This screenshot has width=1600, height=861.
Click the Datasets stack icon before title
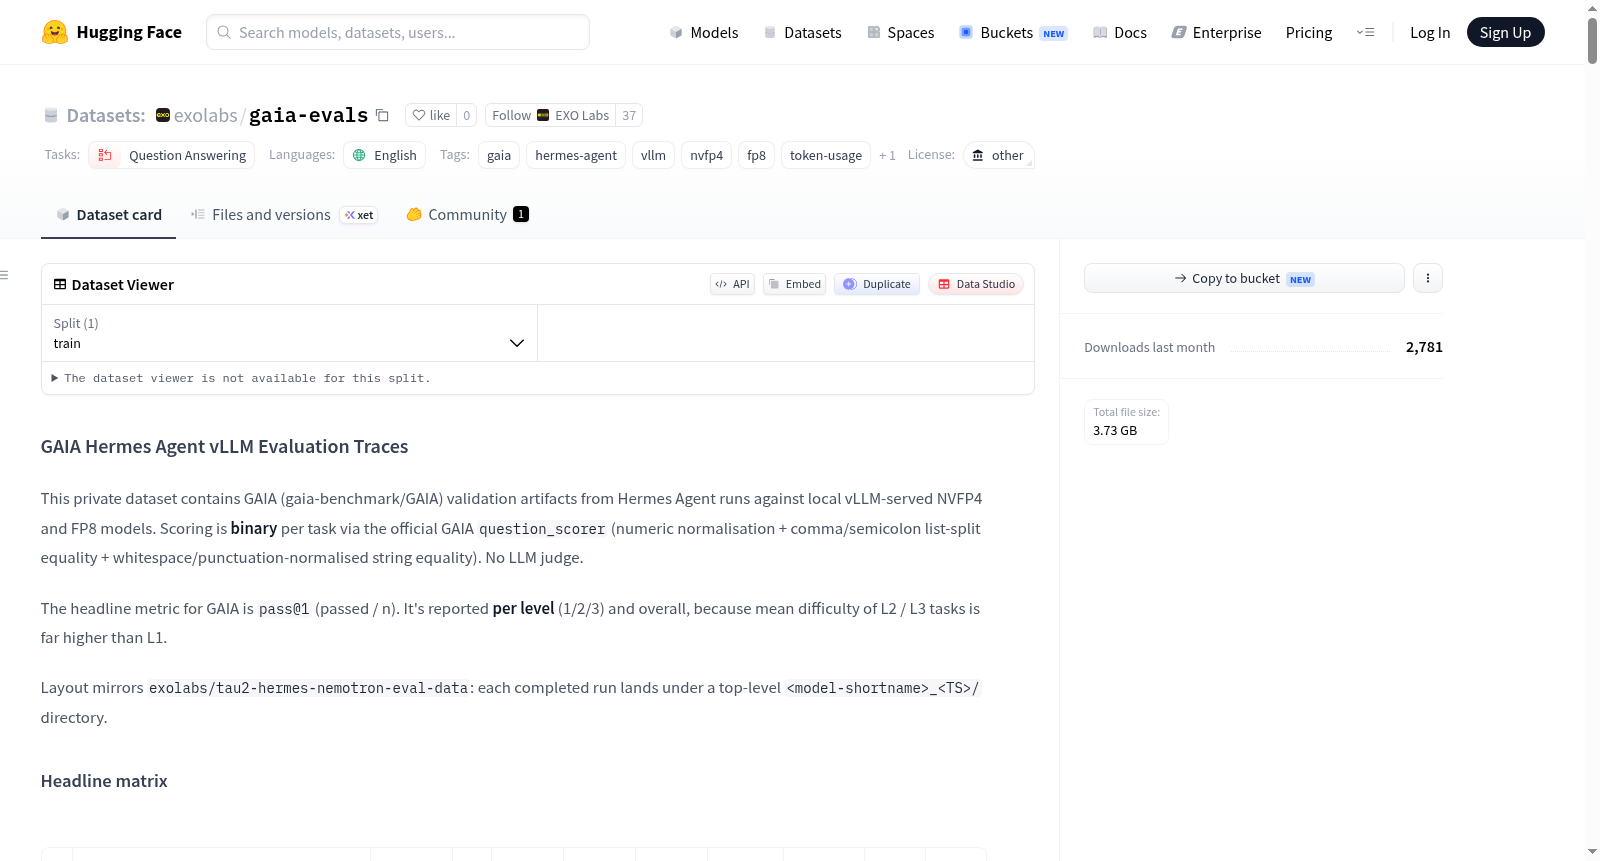pos(51,115)
